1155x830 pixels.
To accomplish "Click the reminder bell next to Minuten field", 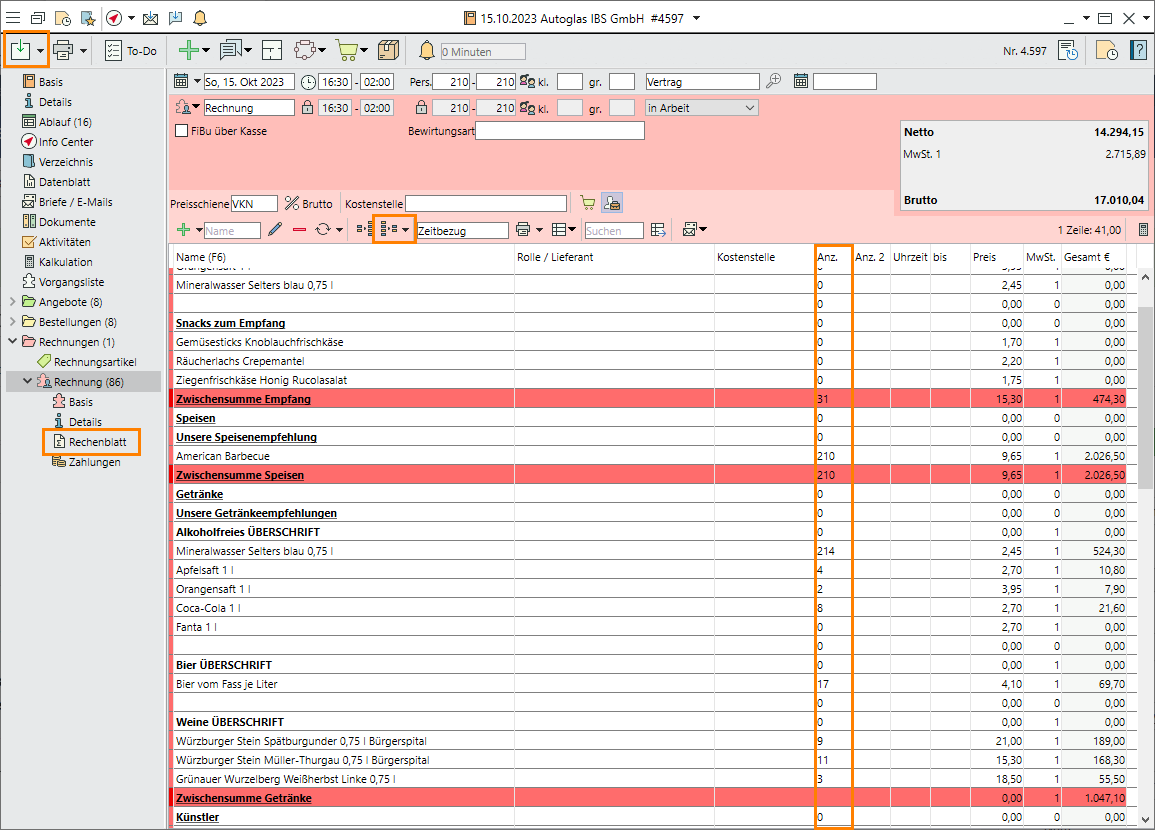I will 427,51.
